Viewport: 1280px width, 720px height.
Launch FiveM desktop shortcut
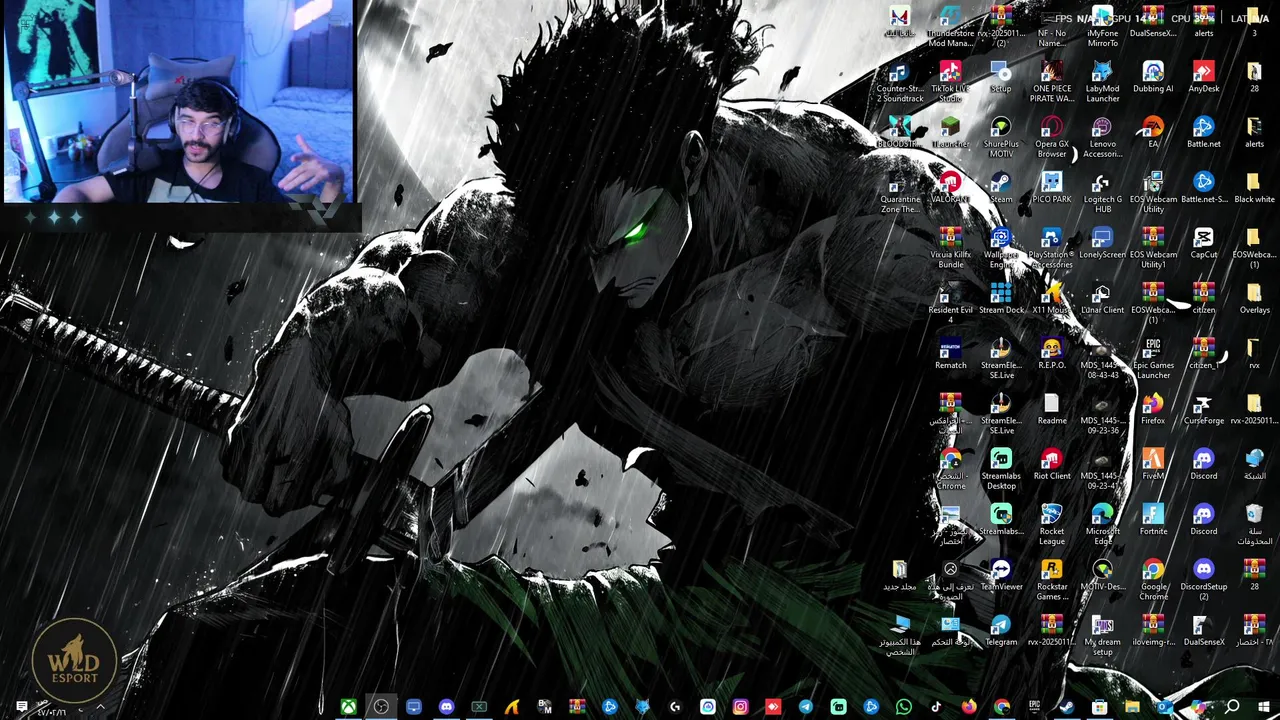click(x=1153, y=464)
